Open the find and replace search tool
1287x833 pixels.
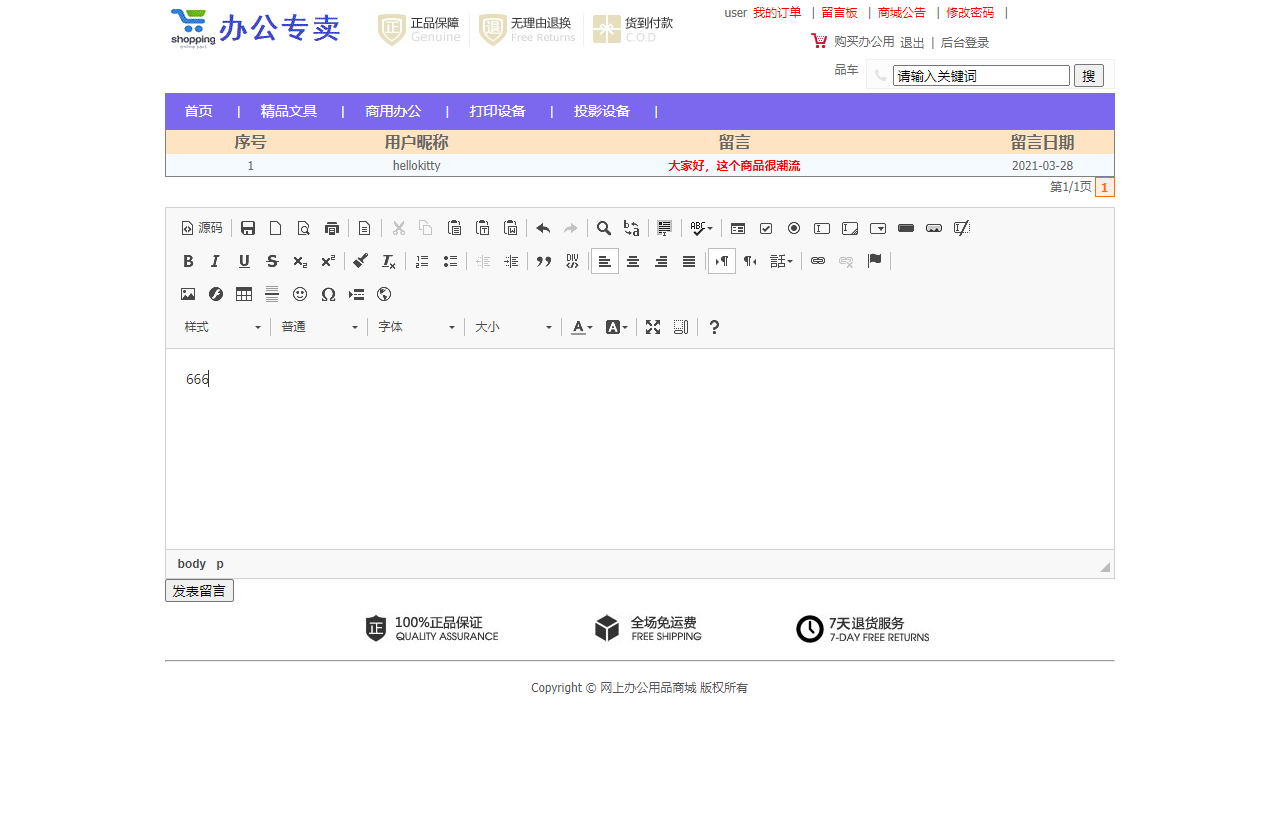[603, 228]
